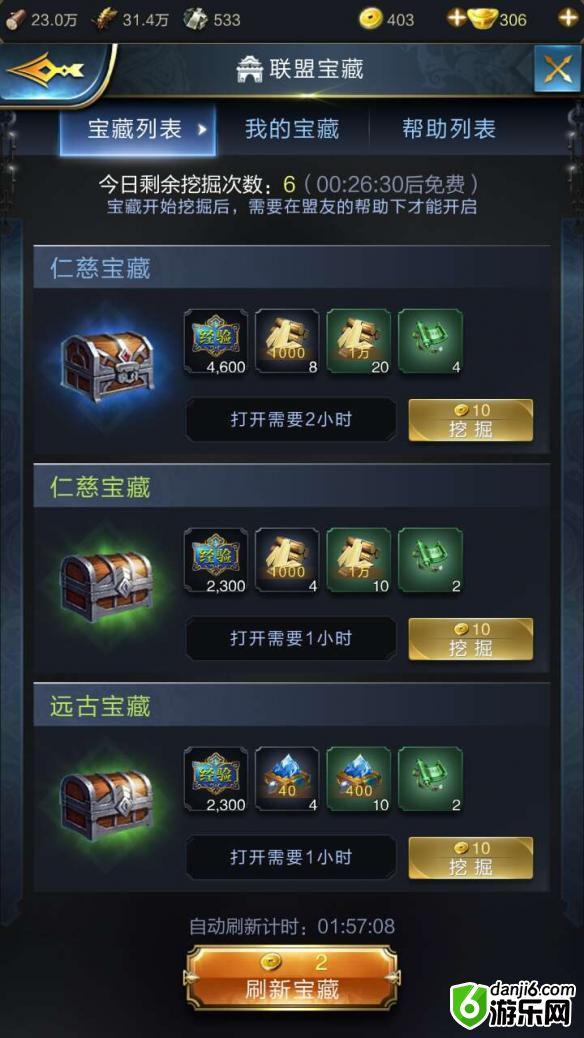Viewport: 584px width, 1038px height.
Task: View the 4,600 experience reward icon
Action: [216, 342]
